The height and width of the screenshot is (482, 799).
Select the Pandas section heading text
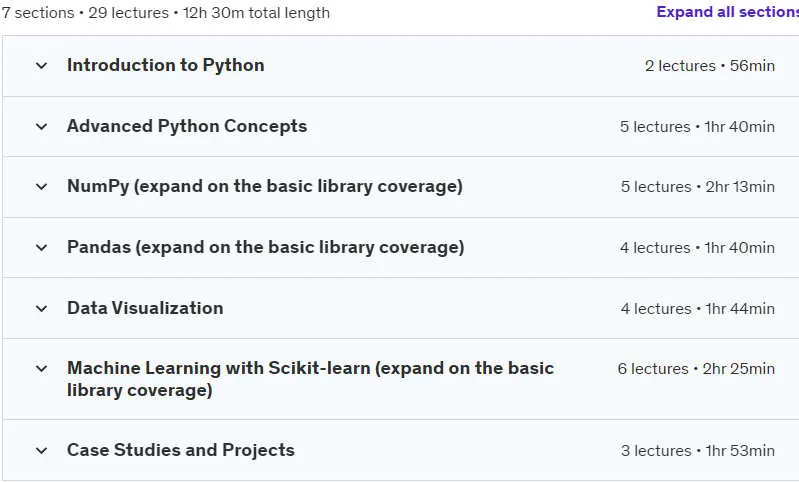(x=265, y=247)
